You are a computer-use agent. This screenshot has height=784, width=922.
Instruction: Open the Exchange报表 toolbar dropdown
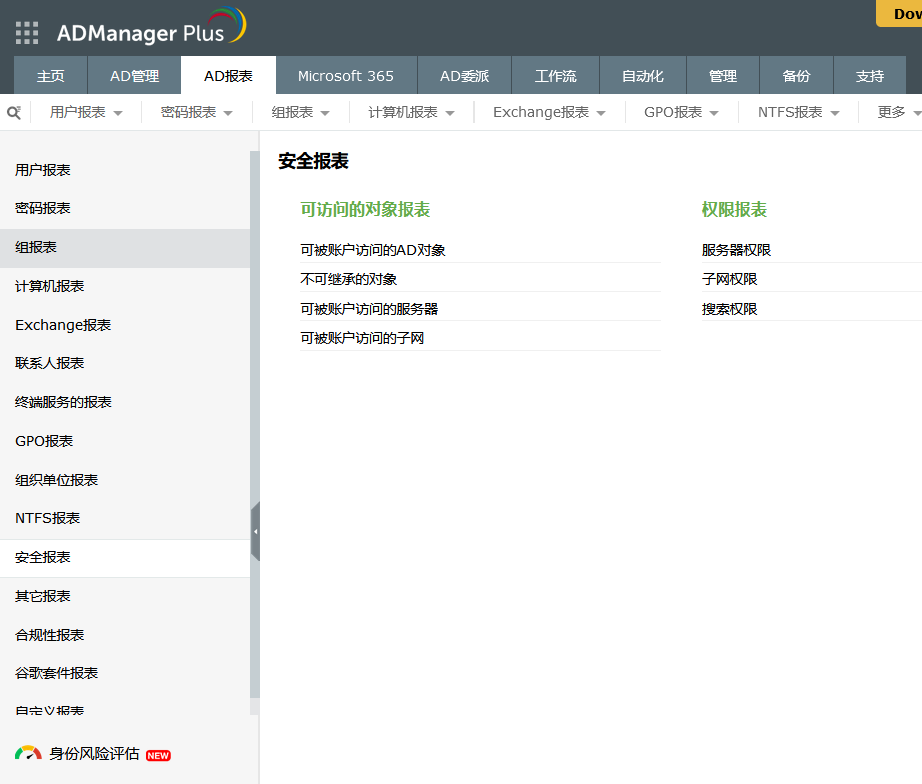coord(549,113)
